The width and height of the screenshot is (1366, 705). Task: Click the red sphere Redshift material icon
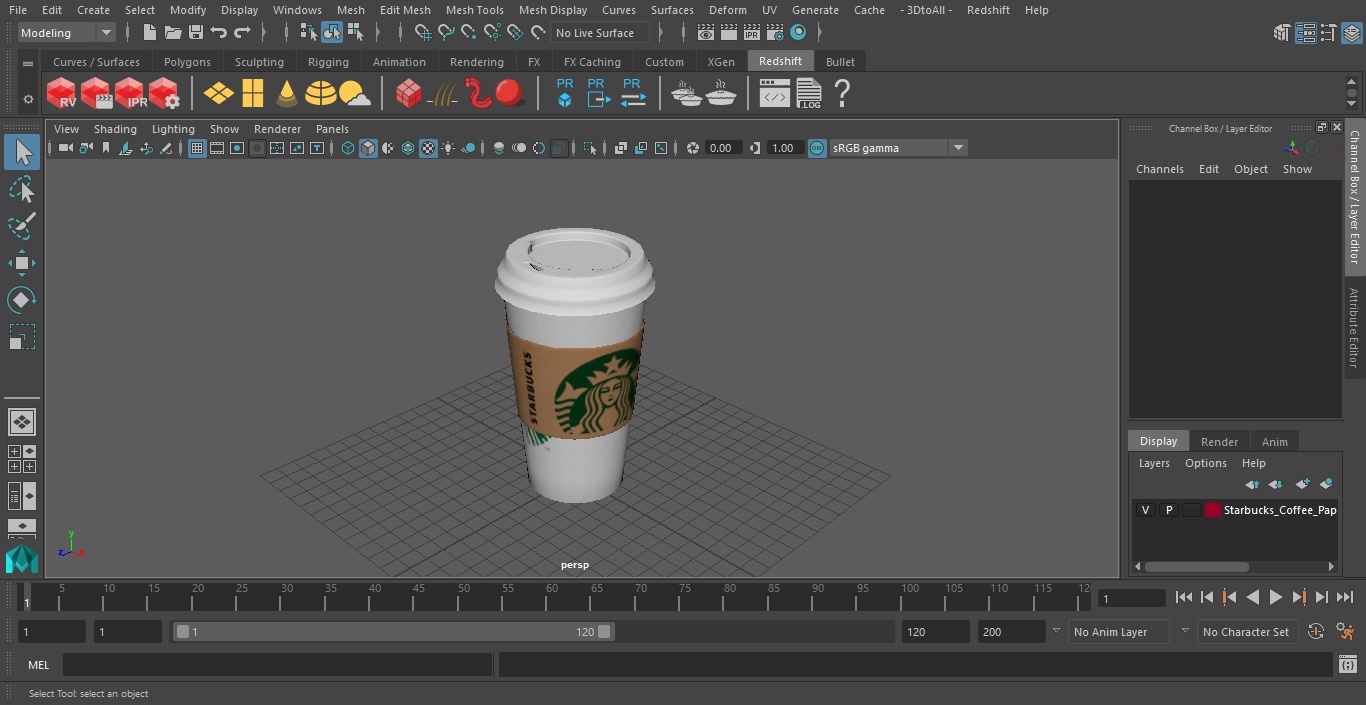coord(510,94)
